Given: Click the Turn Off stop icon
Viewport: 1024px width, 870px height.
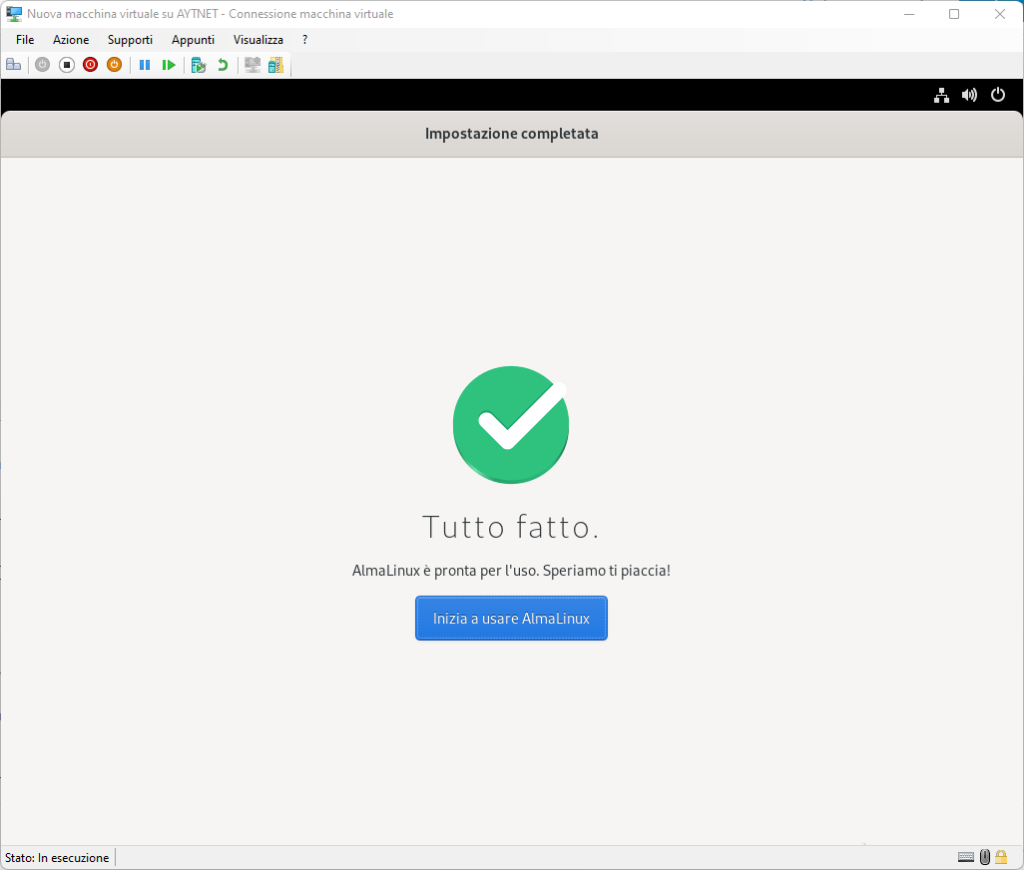Looking at the screenshot, I should [x=67, y=65].
